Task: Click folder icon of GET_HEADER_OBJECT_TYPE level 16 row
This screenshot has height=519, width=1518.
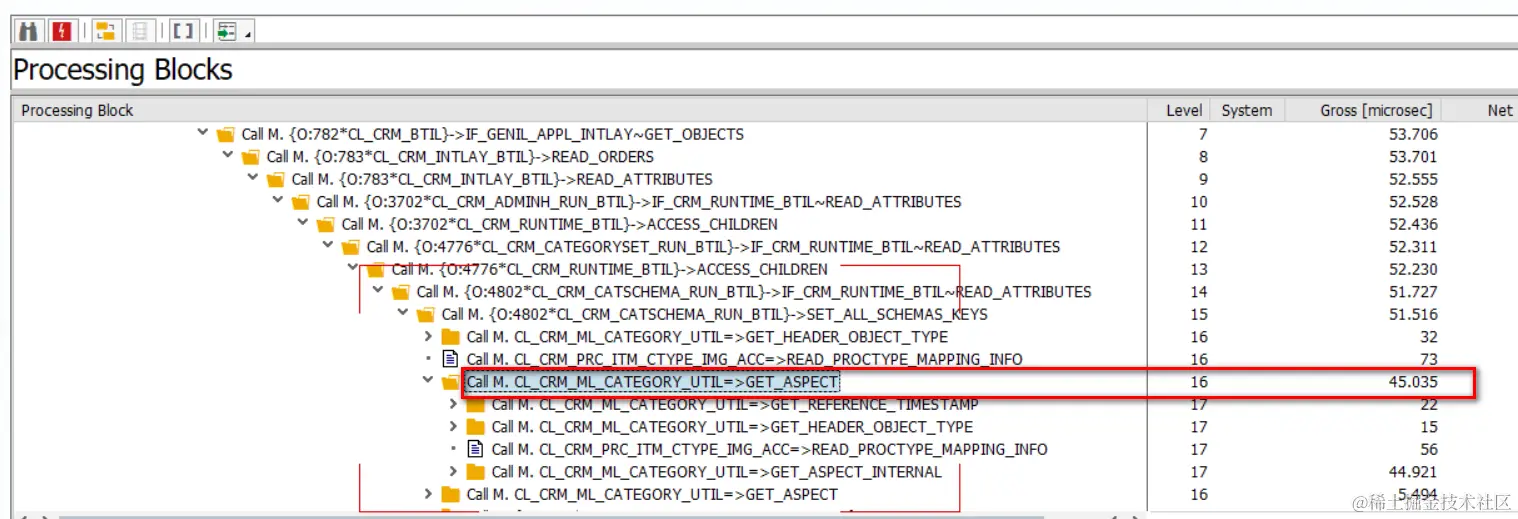Action: [450, 337]
